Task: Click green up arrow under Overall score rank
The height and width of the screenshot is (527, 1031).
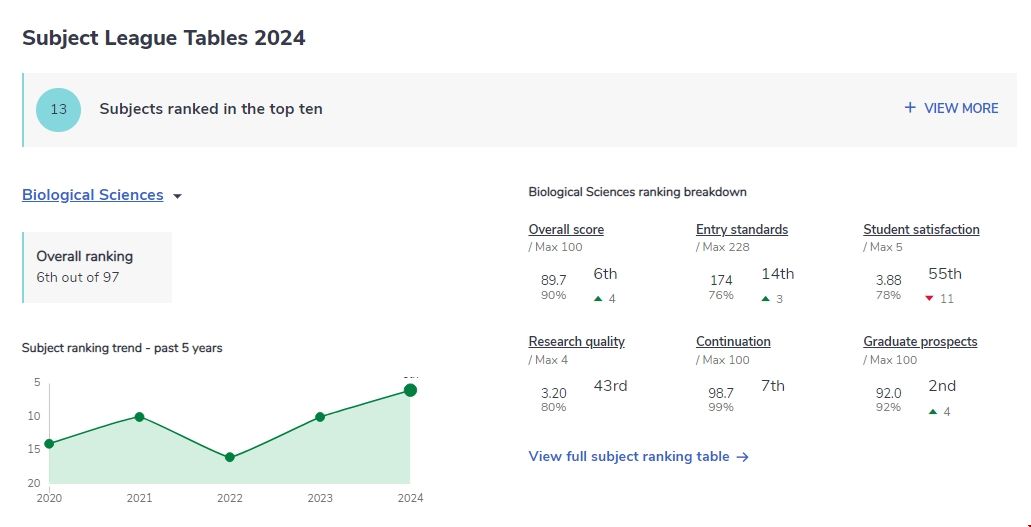Action: click(x=597, y=298)
